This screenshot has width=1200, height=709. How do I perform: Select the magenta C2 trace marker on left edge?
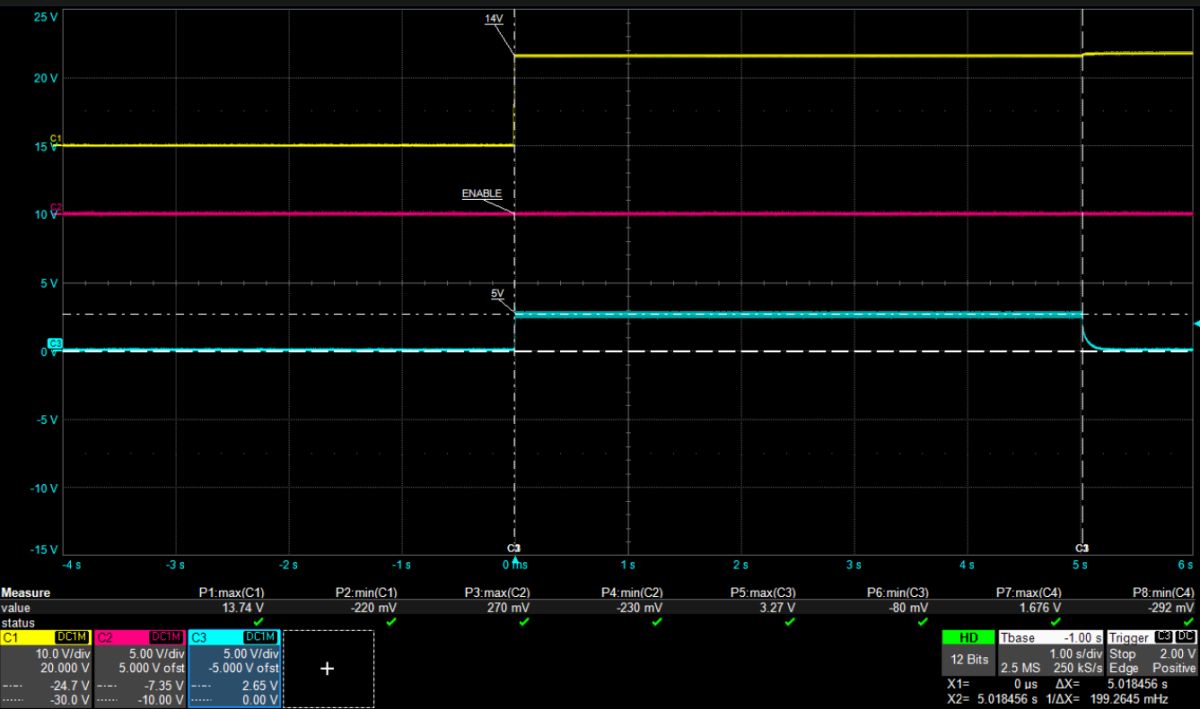56,207
